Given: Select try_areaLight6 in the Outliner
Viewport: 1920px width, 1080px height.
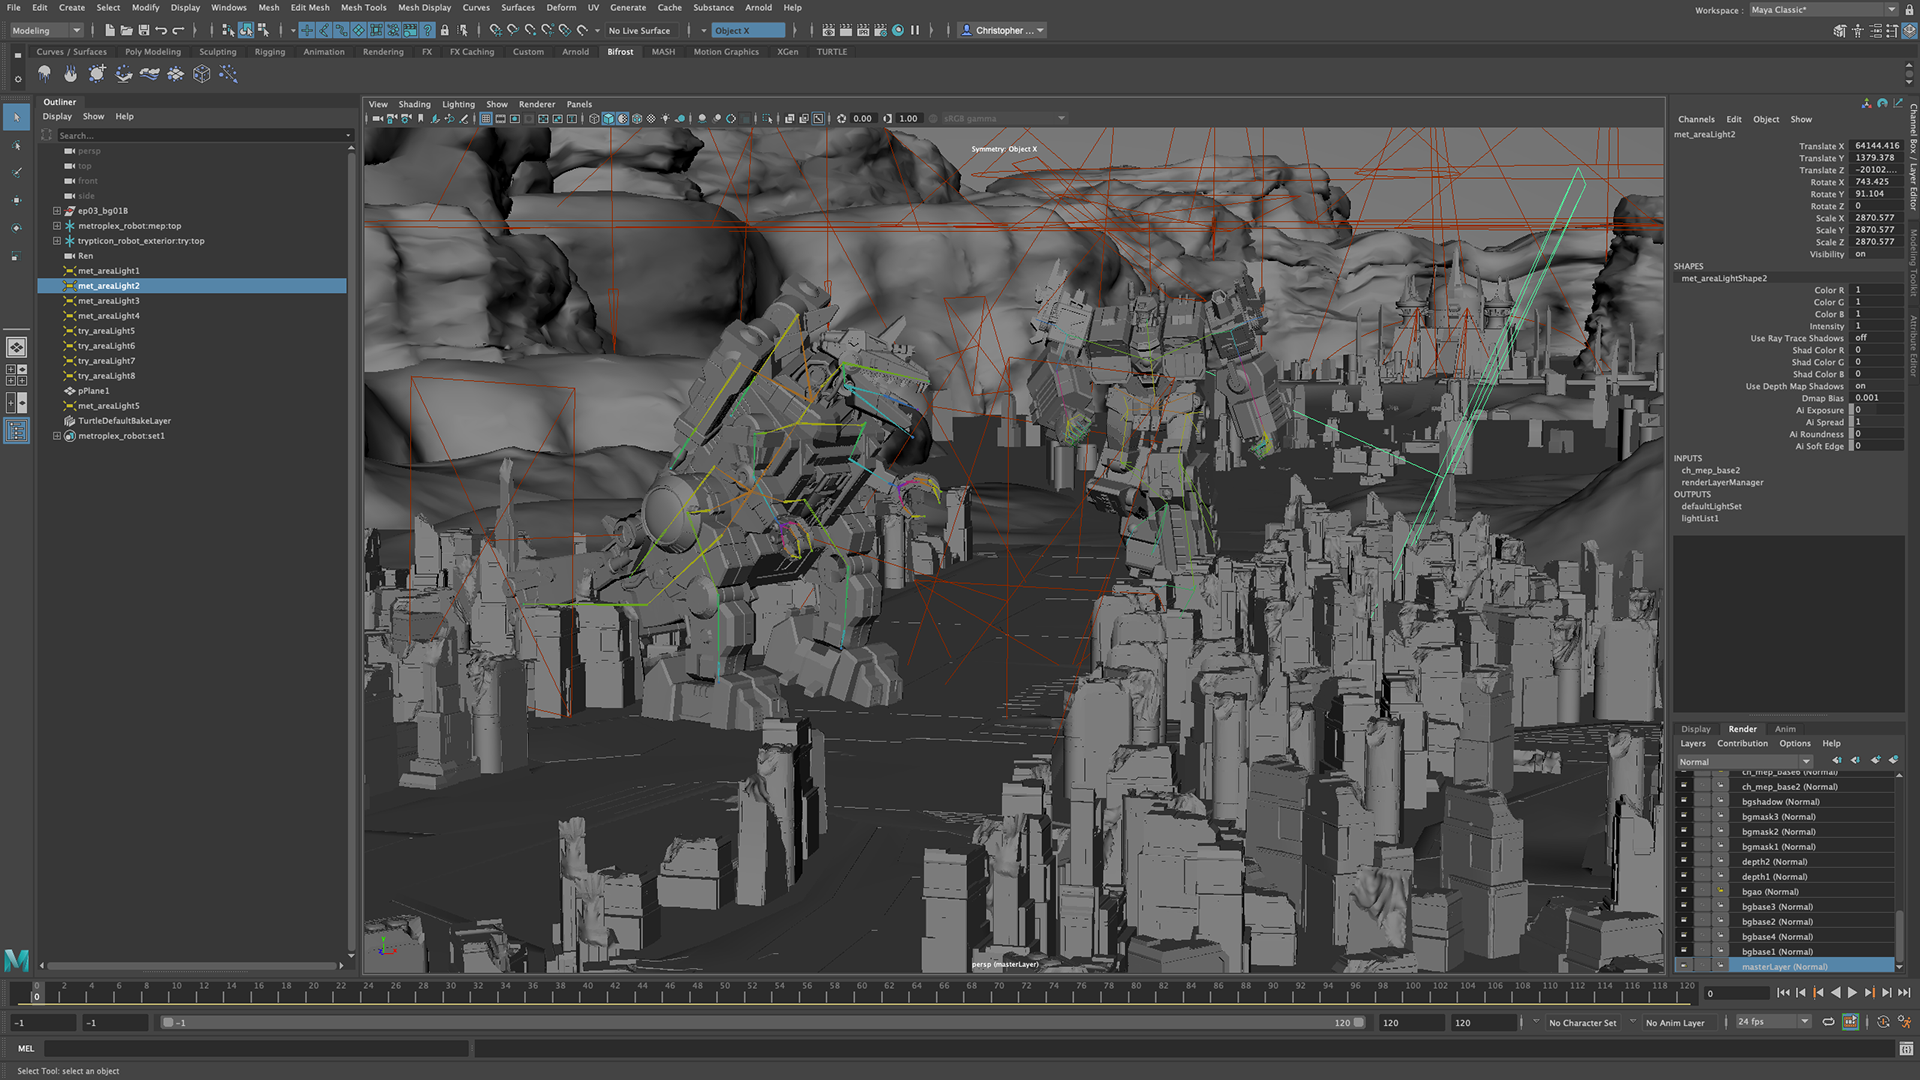Looking at the screenshot, I should [106, 346].
